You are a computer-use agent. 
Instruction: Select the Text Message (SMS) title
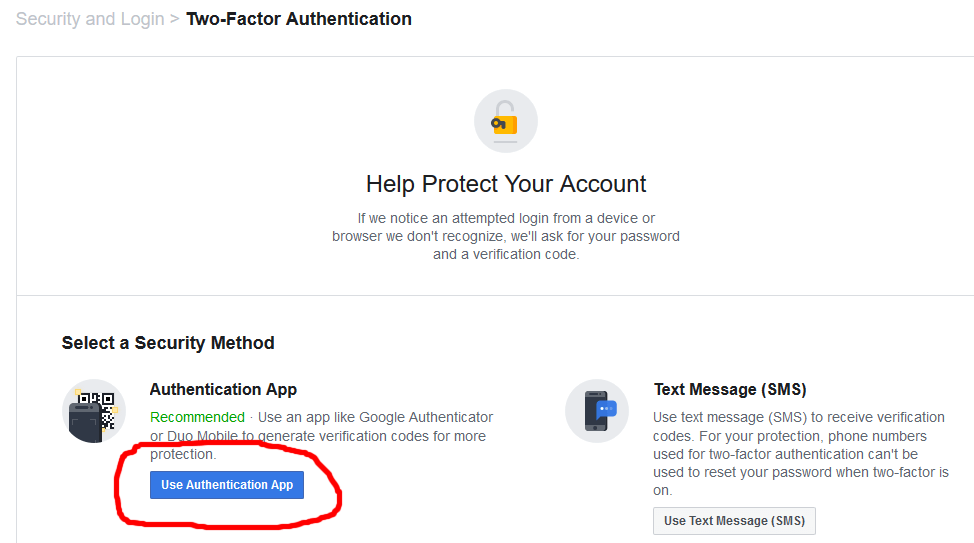[730, 390]
